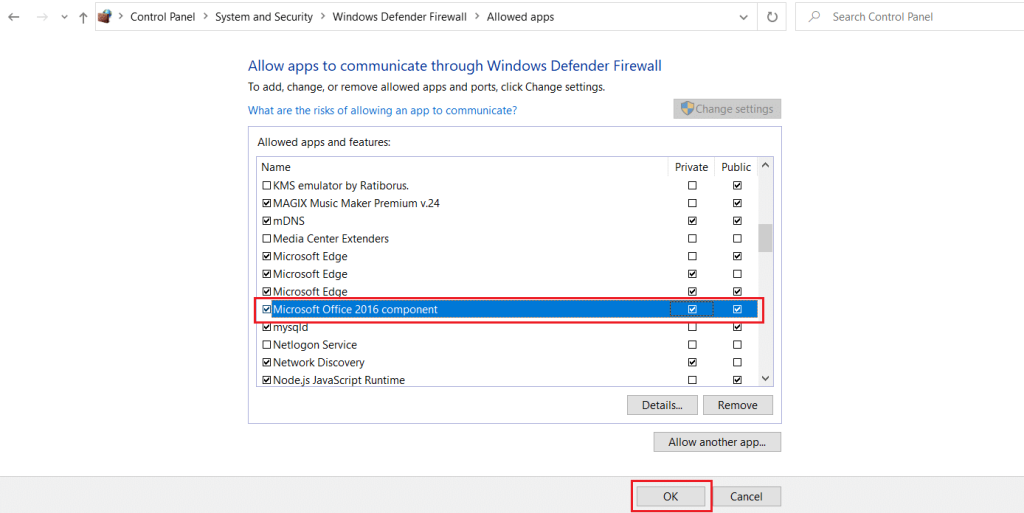
Task: Click the Control Panel address bar icon
Action: click(104, 17)
